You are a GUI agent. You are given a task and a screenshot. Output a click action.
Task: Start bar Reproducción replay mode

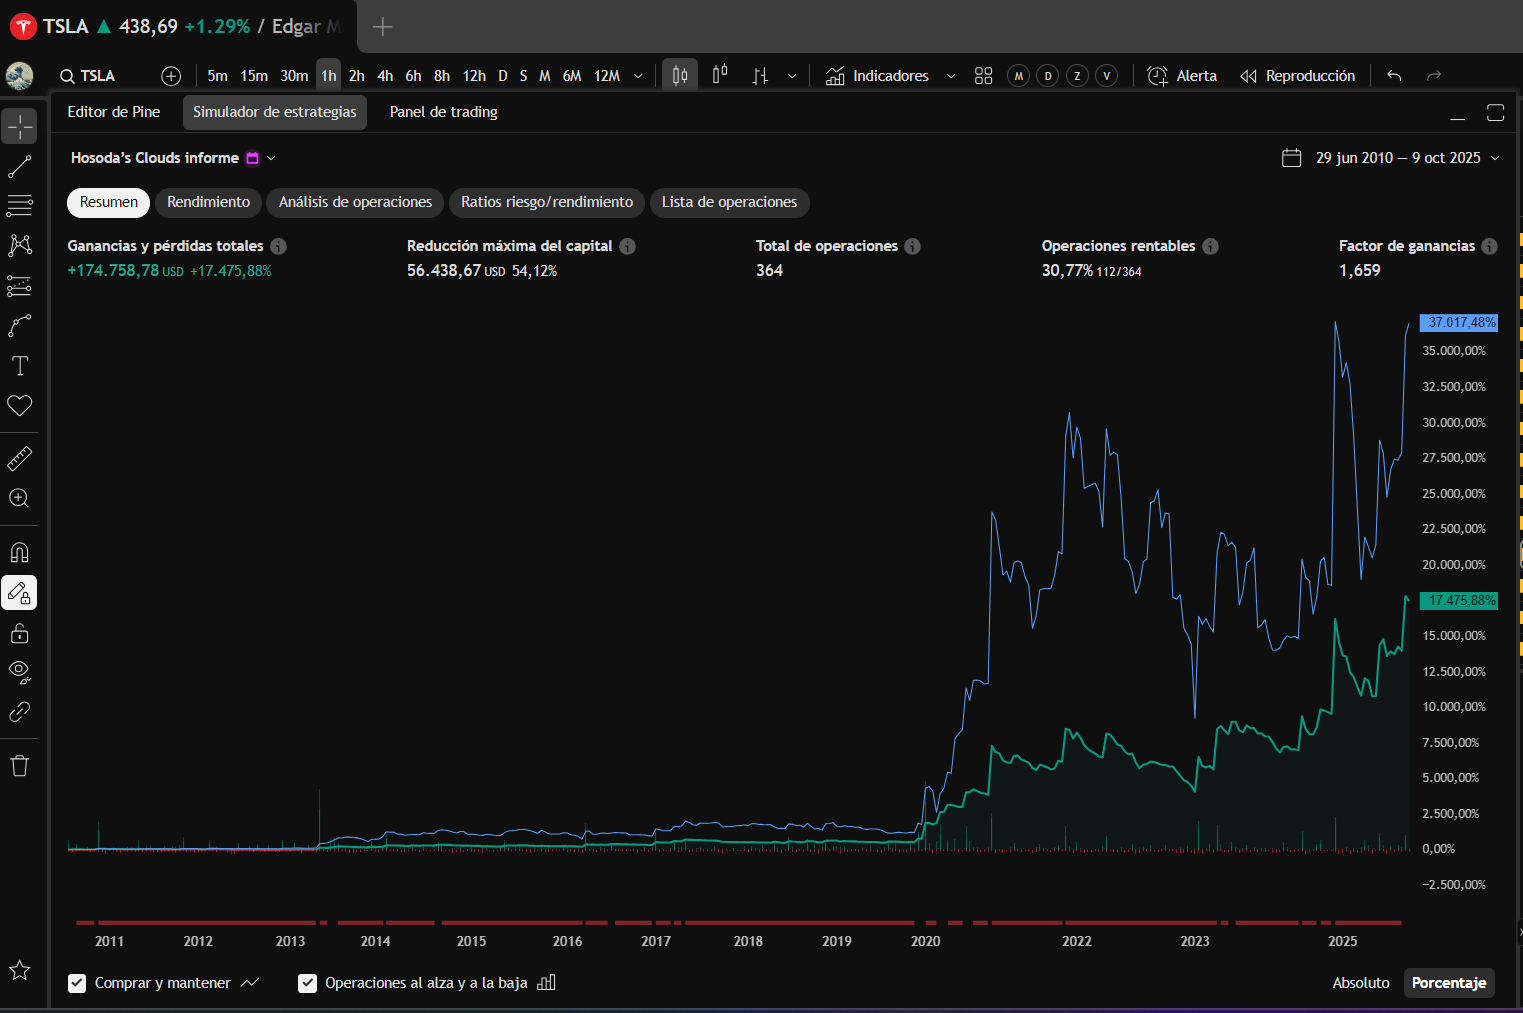1297,76
